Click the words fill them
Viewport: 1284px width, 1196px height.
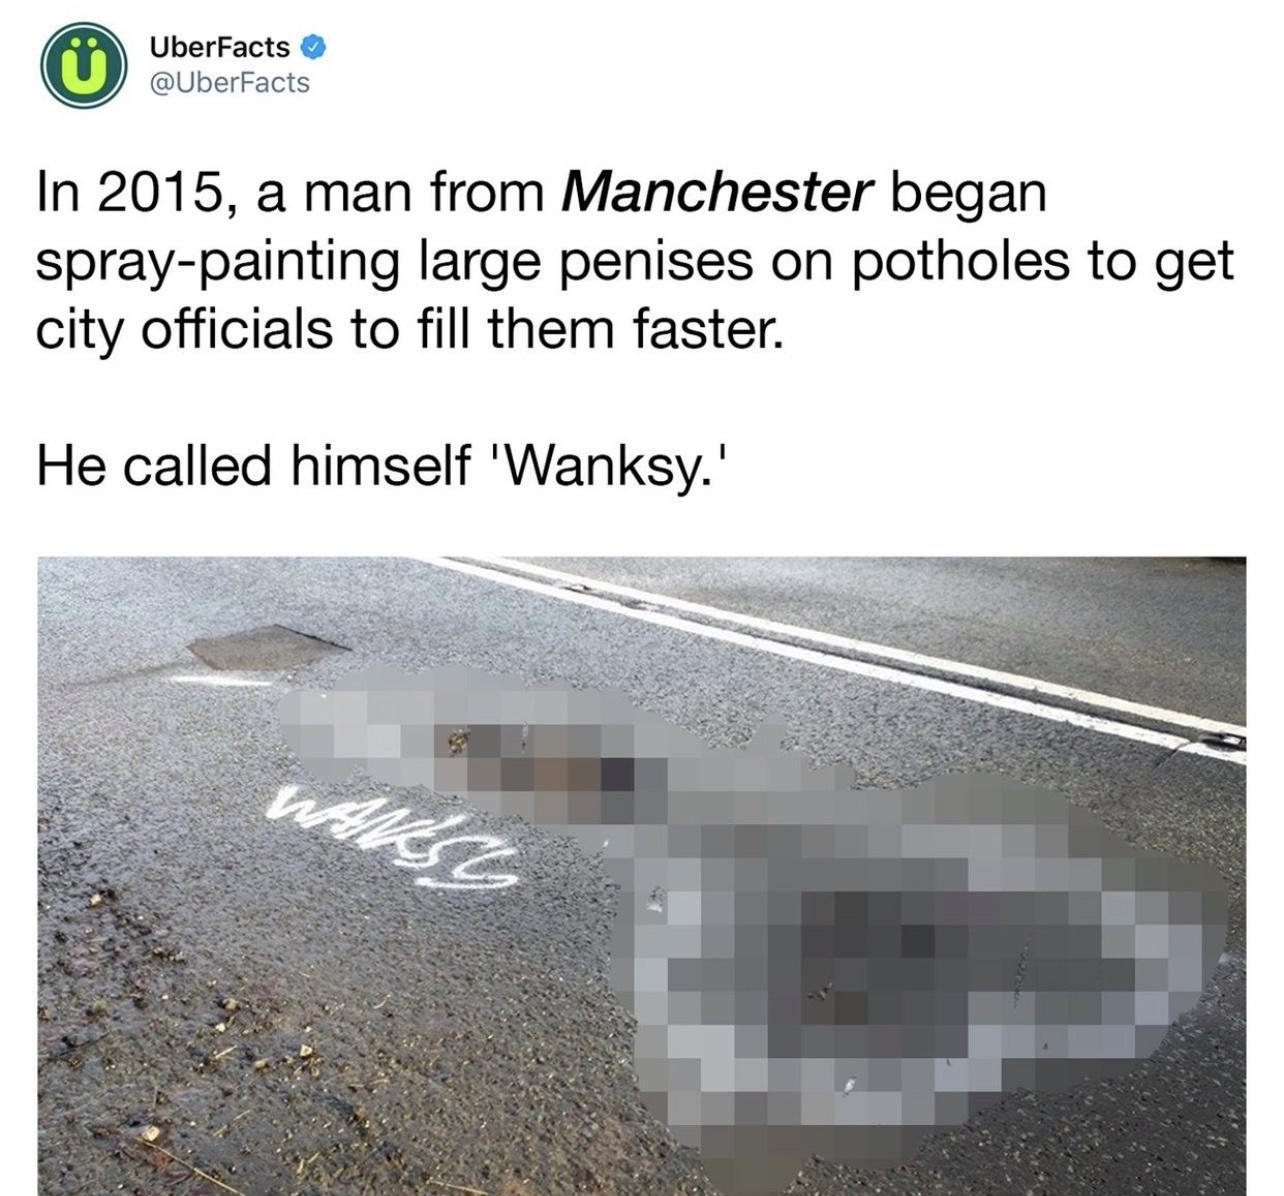coord(512,329)
